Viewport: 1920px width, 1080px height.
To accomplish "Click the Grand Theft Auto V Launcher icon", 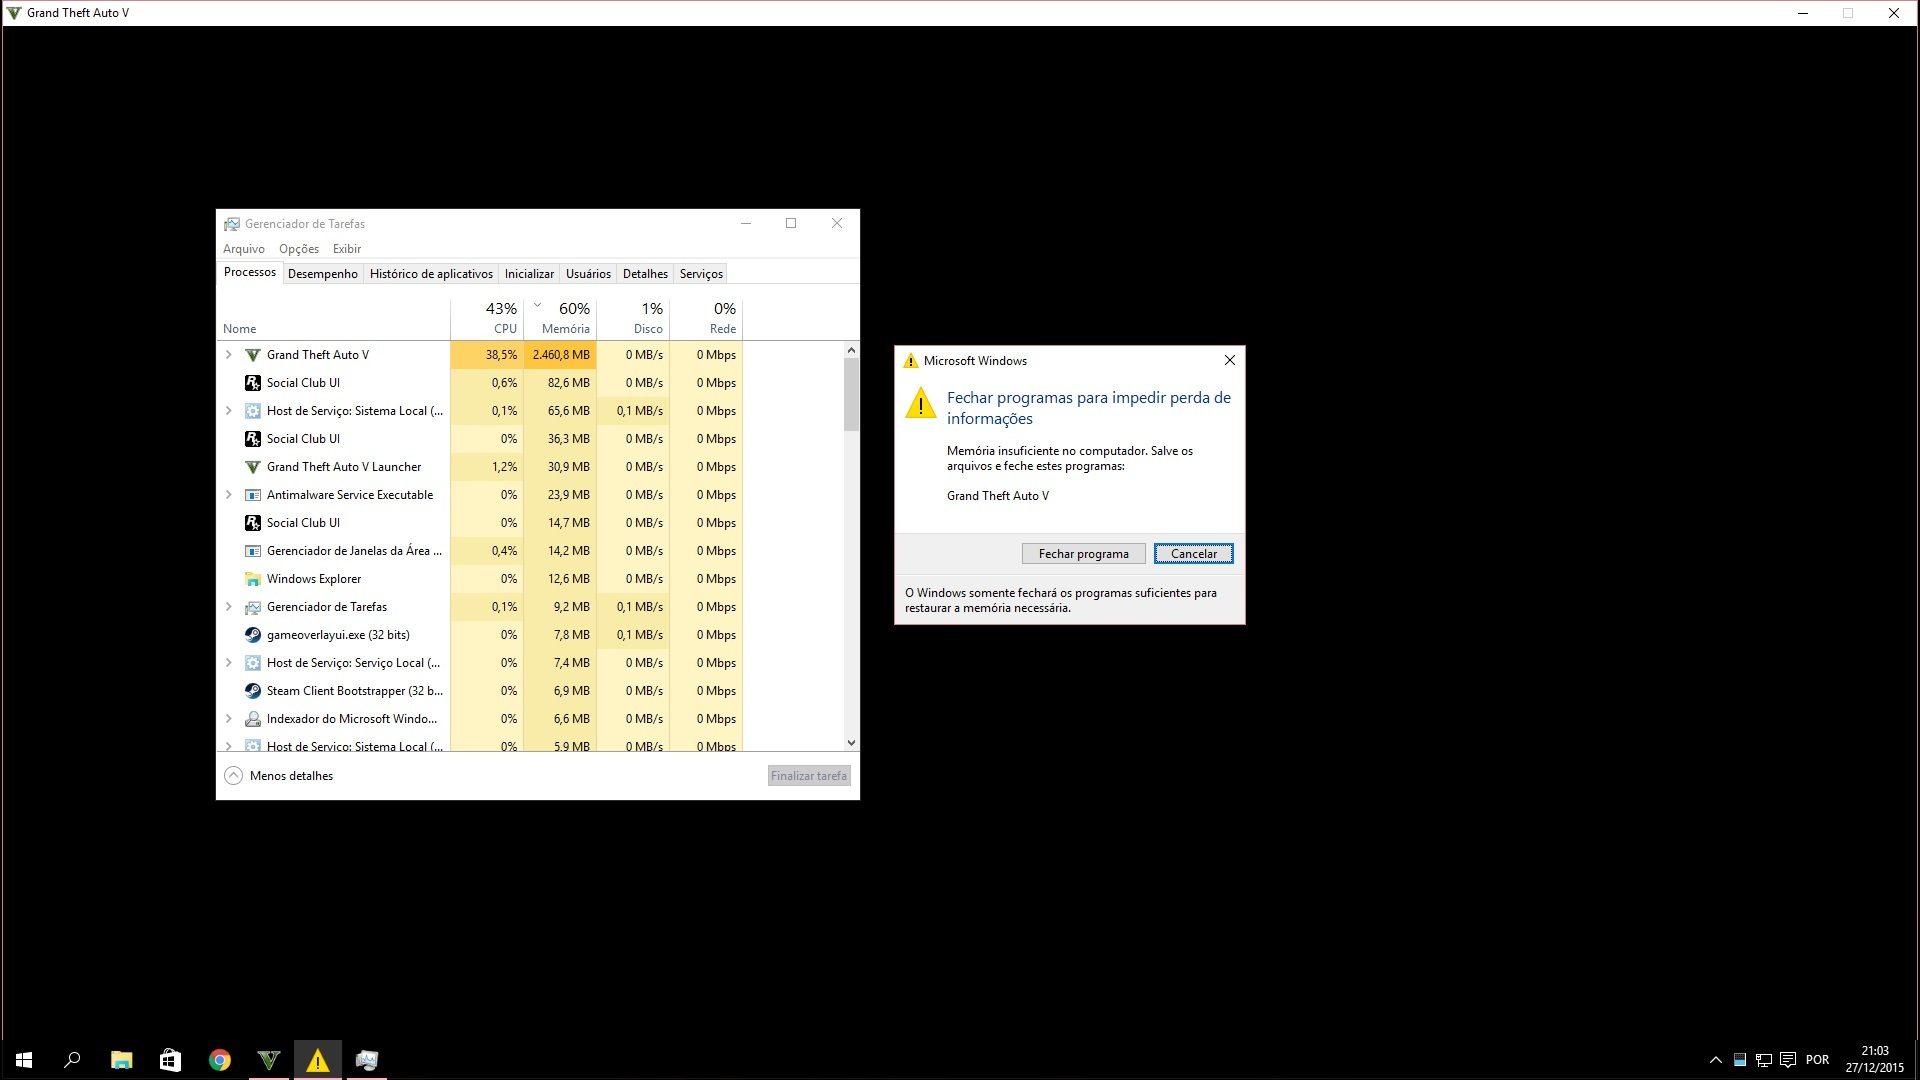I will pos(253,467).
